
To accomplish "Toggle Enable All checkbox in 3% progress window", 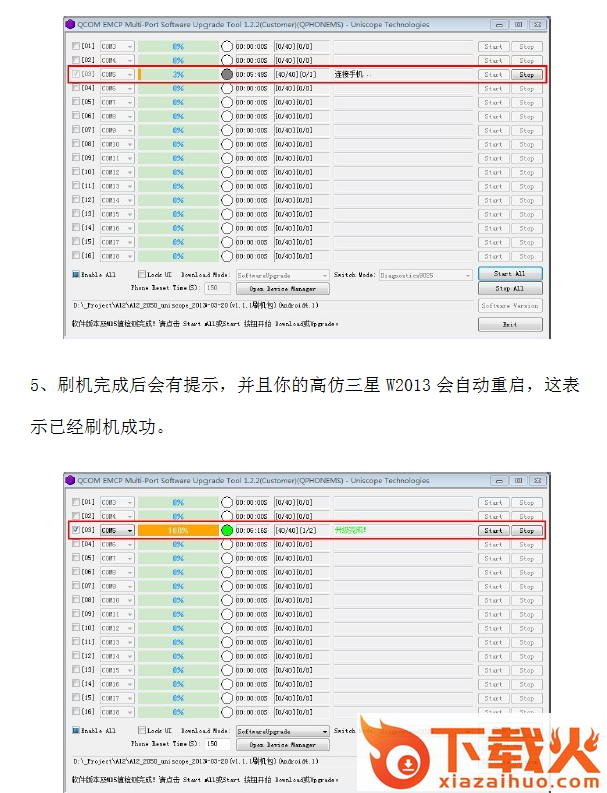I will pos(77,274).
